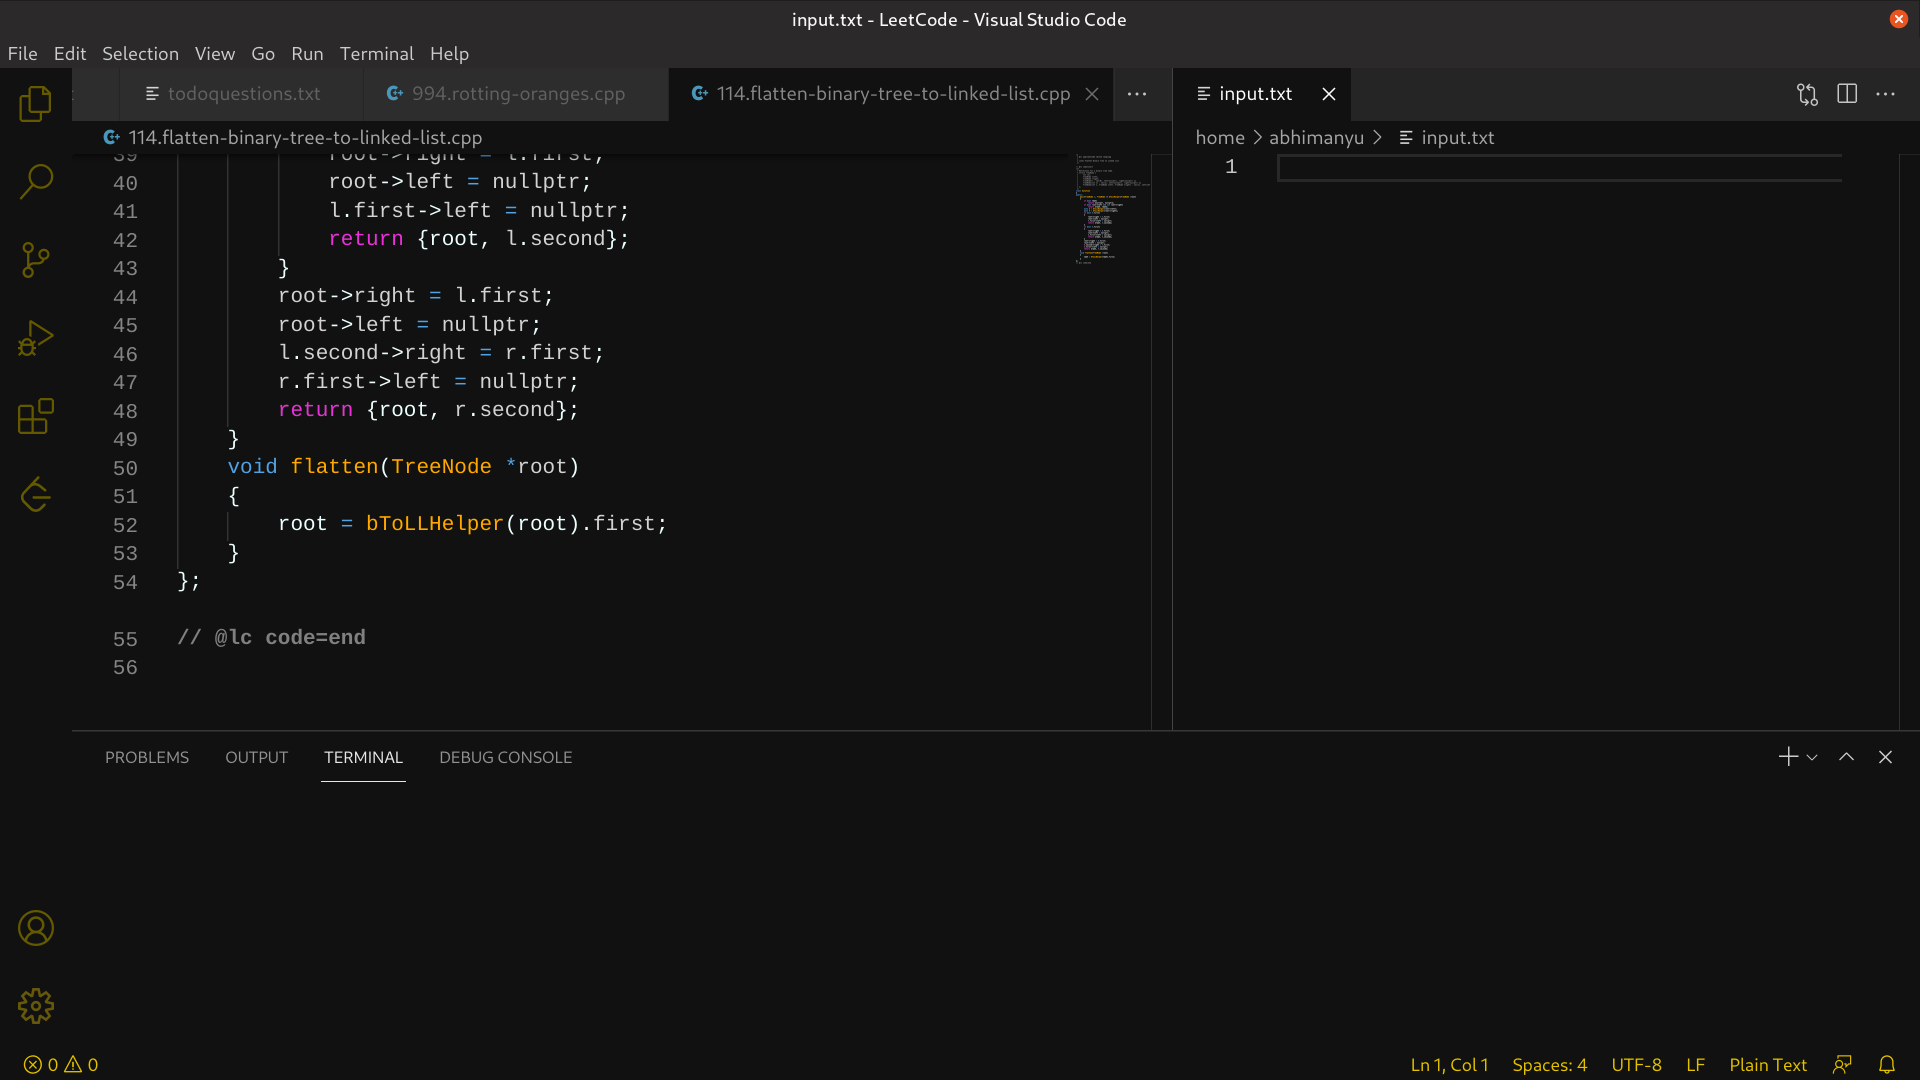Click the input.txt breadcrumb segment
This screenshot has height=1080, width=1920.
(1447, 138)
